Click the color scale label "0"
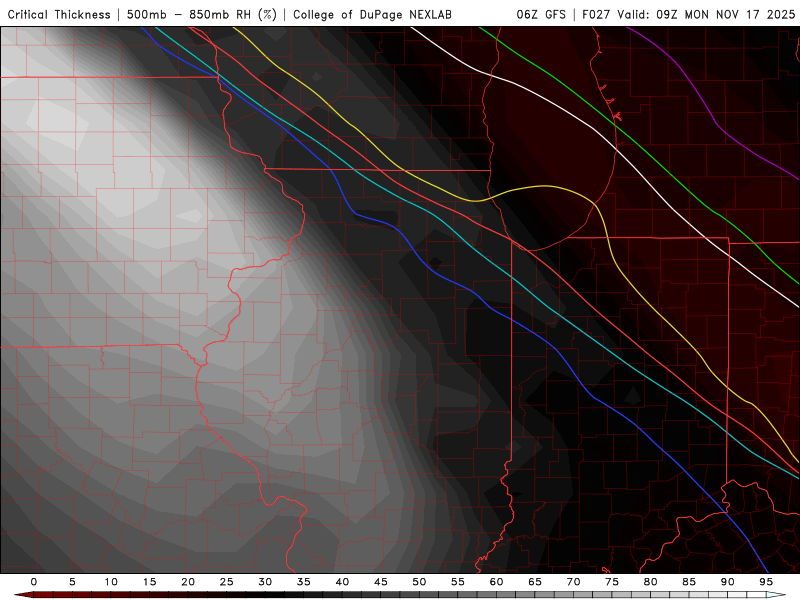The image size is (800, 600). [34, 582]
